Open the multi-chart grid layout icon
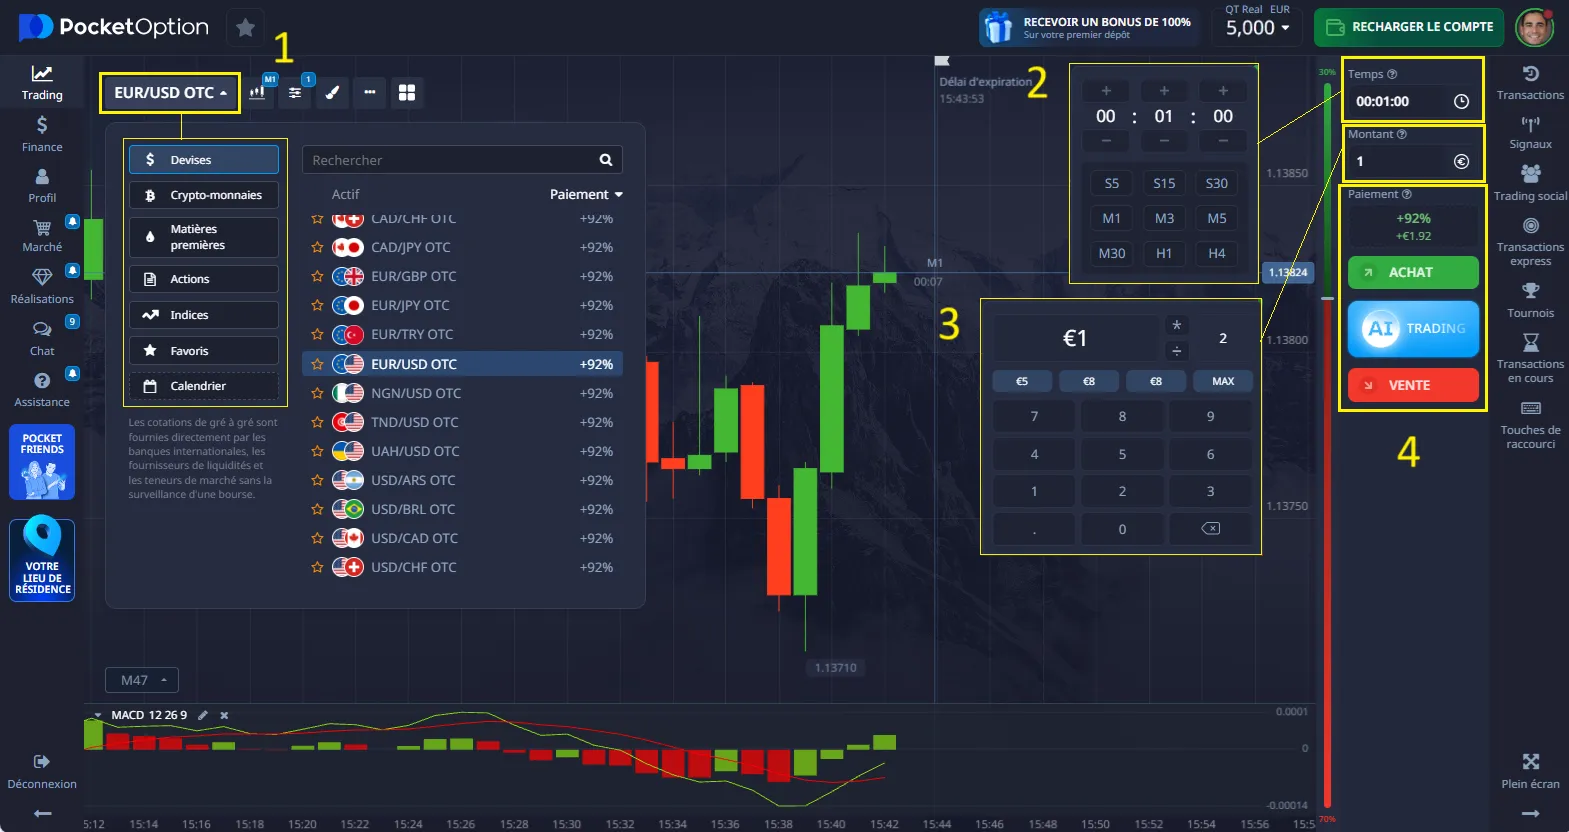Viewport: 1569px width, 832px height. pyautogui.click(x=407, y=92)
